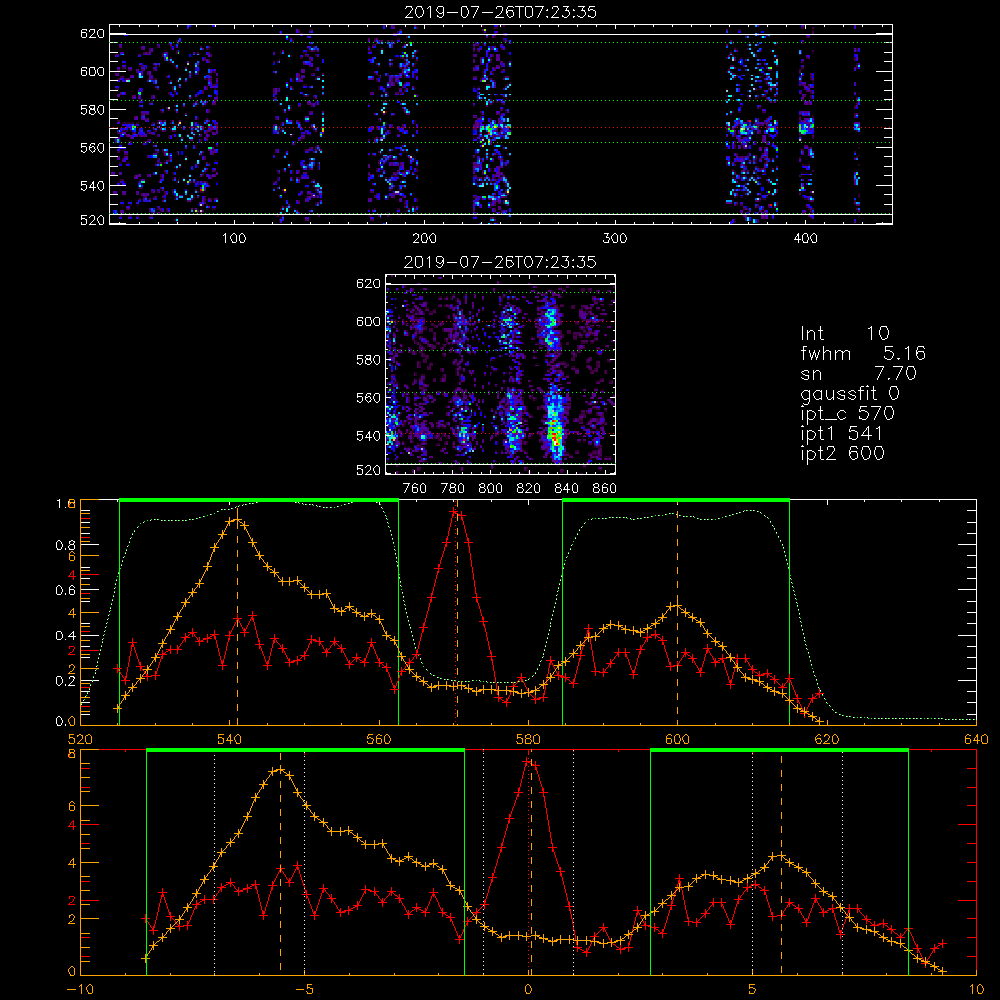Click x-axis label -10 of the bottom plot
The width and height of the screenshot is (1000, 1000).
pos(80,990)
